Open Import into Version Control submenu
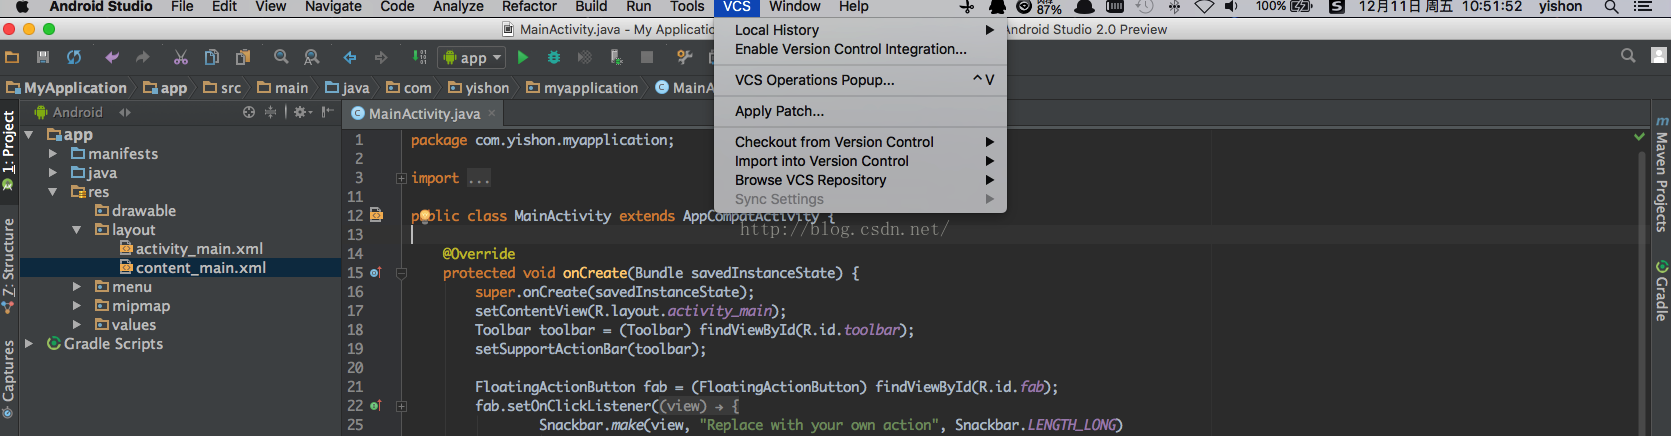1671x436 pixels. (860, 161)
